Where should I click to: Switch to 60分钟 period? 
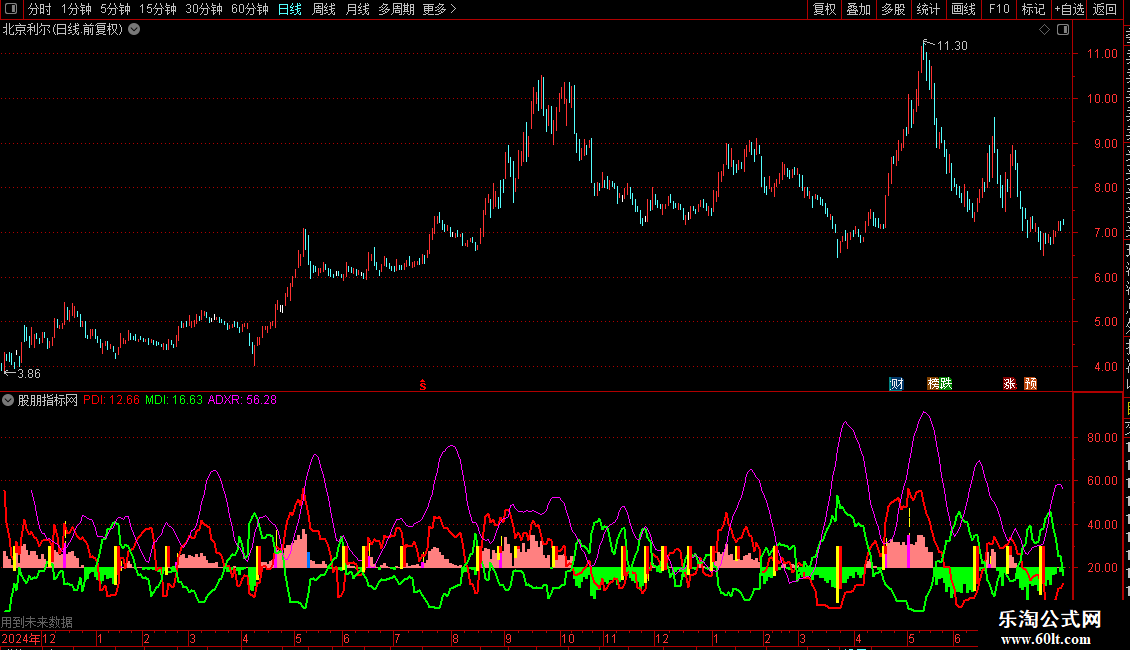click(x=250, y=9)
